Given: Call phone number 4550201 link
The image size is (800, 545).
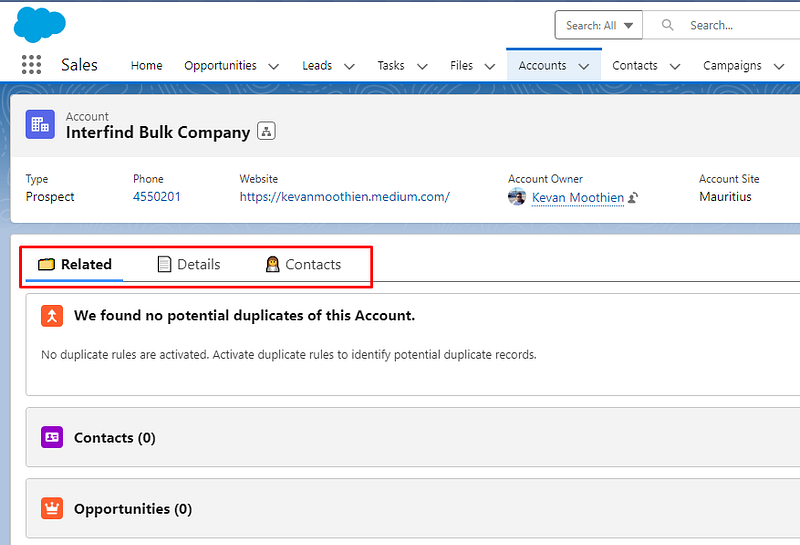Looking at the screenshot, I should tap(157, 197).
